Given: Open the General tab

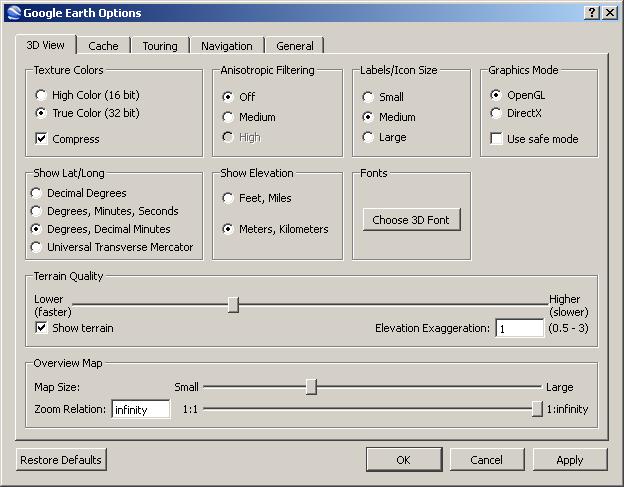Looking at the screenshot, I should point(295,46).
